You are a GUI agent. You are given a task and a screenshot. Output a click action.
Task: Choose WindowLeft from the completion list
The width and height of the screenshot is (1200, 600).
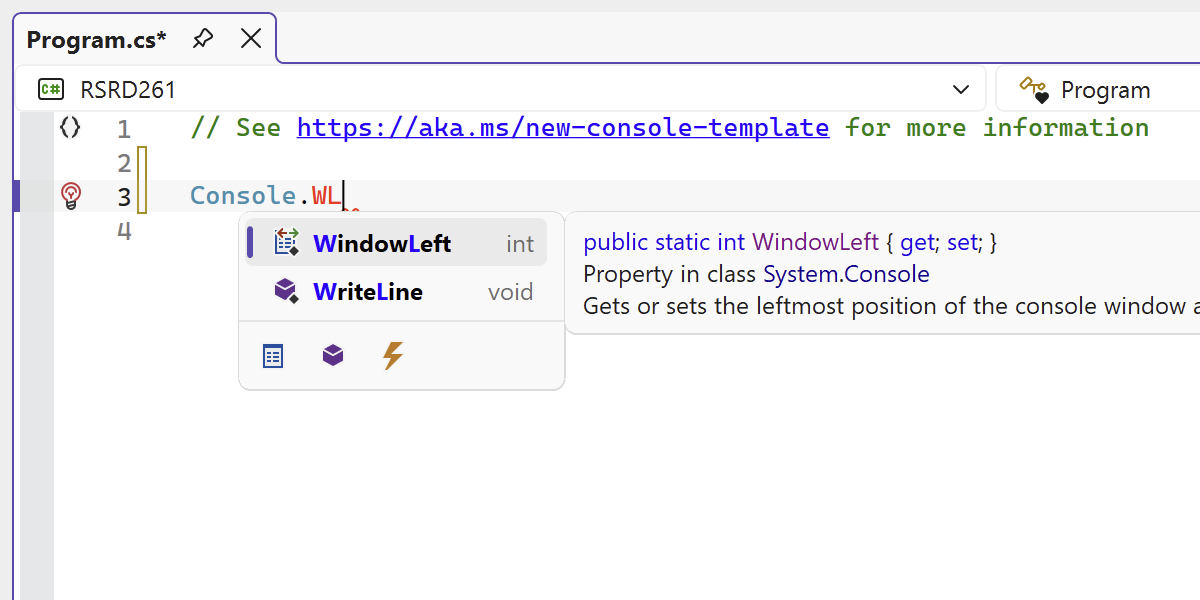click(382, 243)
